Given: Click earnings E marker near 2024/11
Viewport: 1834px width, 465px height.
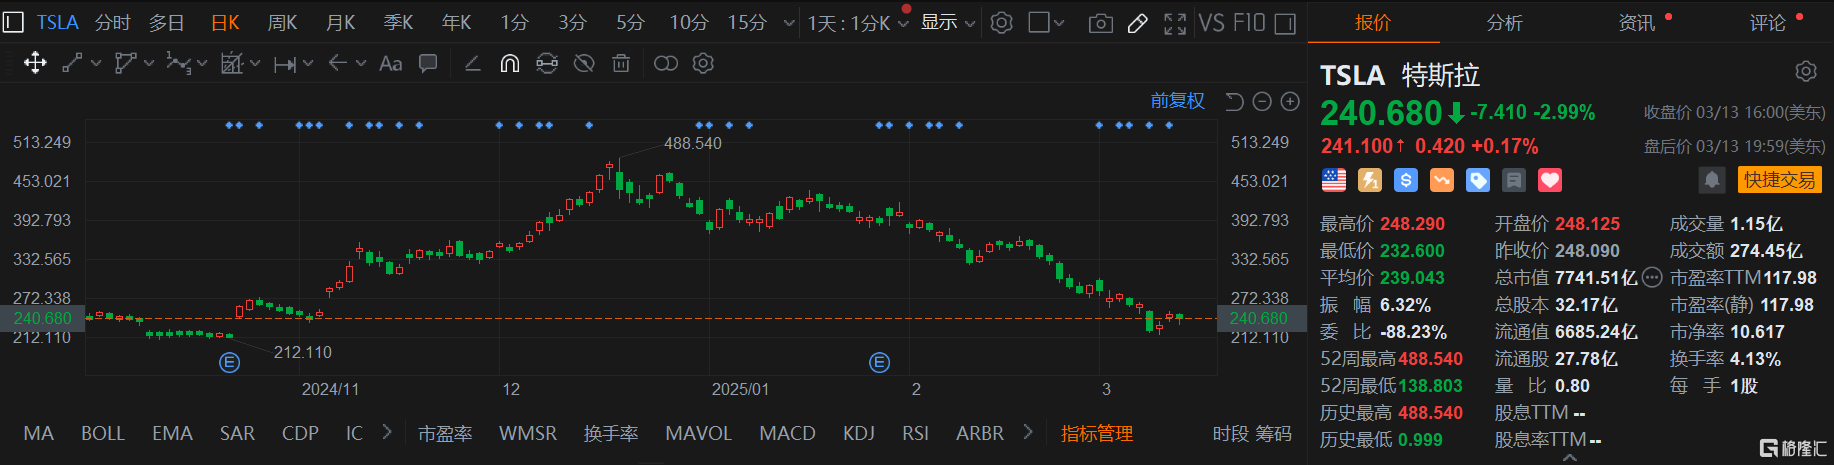Looking at the screenshot, I should click(x=229, y=363).
